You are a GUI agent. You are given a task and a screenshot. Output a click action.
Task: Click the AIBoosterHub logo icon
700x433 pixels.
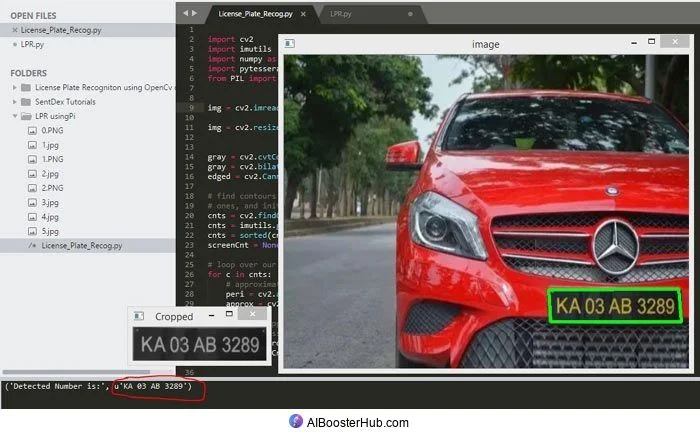click(296, 422)
